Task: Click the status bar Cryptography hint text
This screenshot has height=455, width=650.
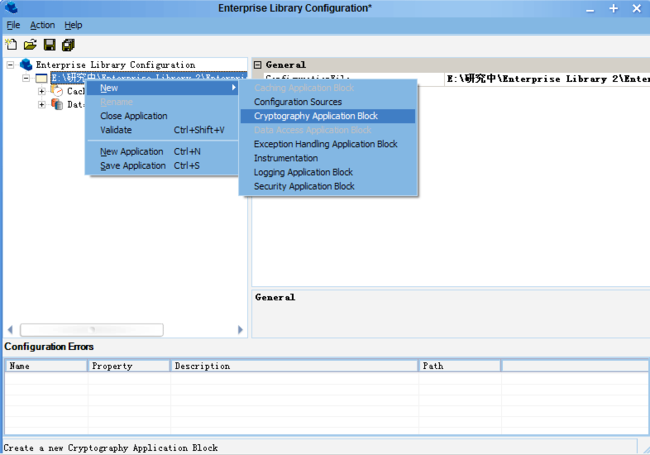Action: (111, 448)
